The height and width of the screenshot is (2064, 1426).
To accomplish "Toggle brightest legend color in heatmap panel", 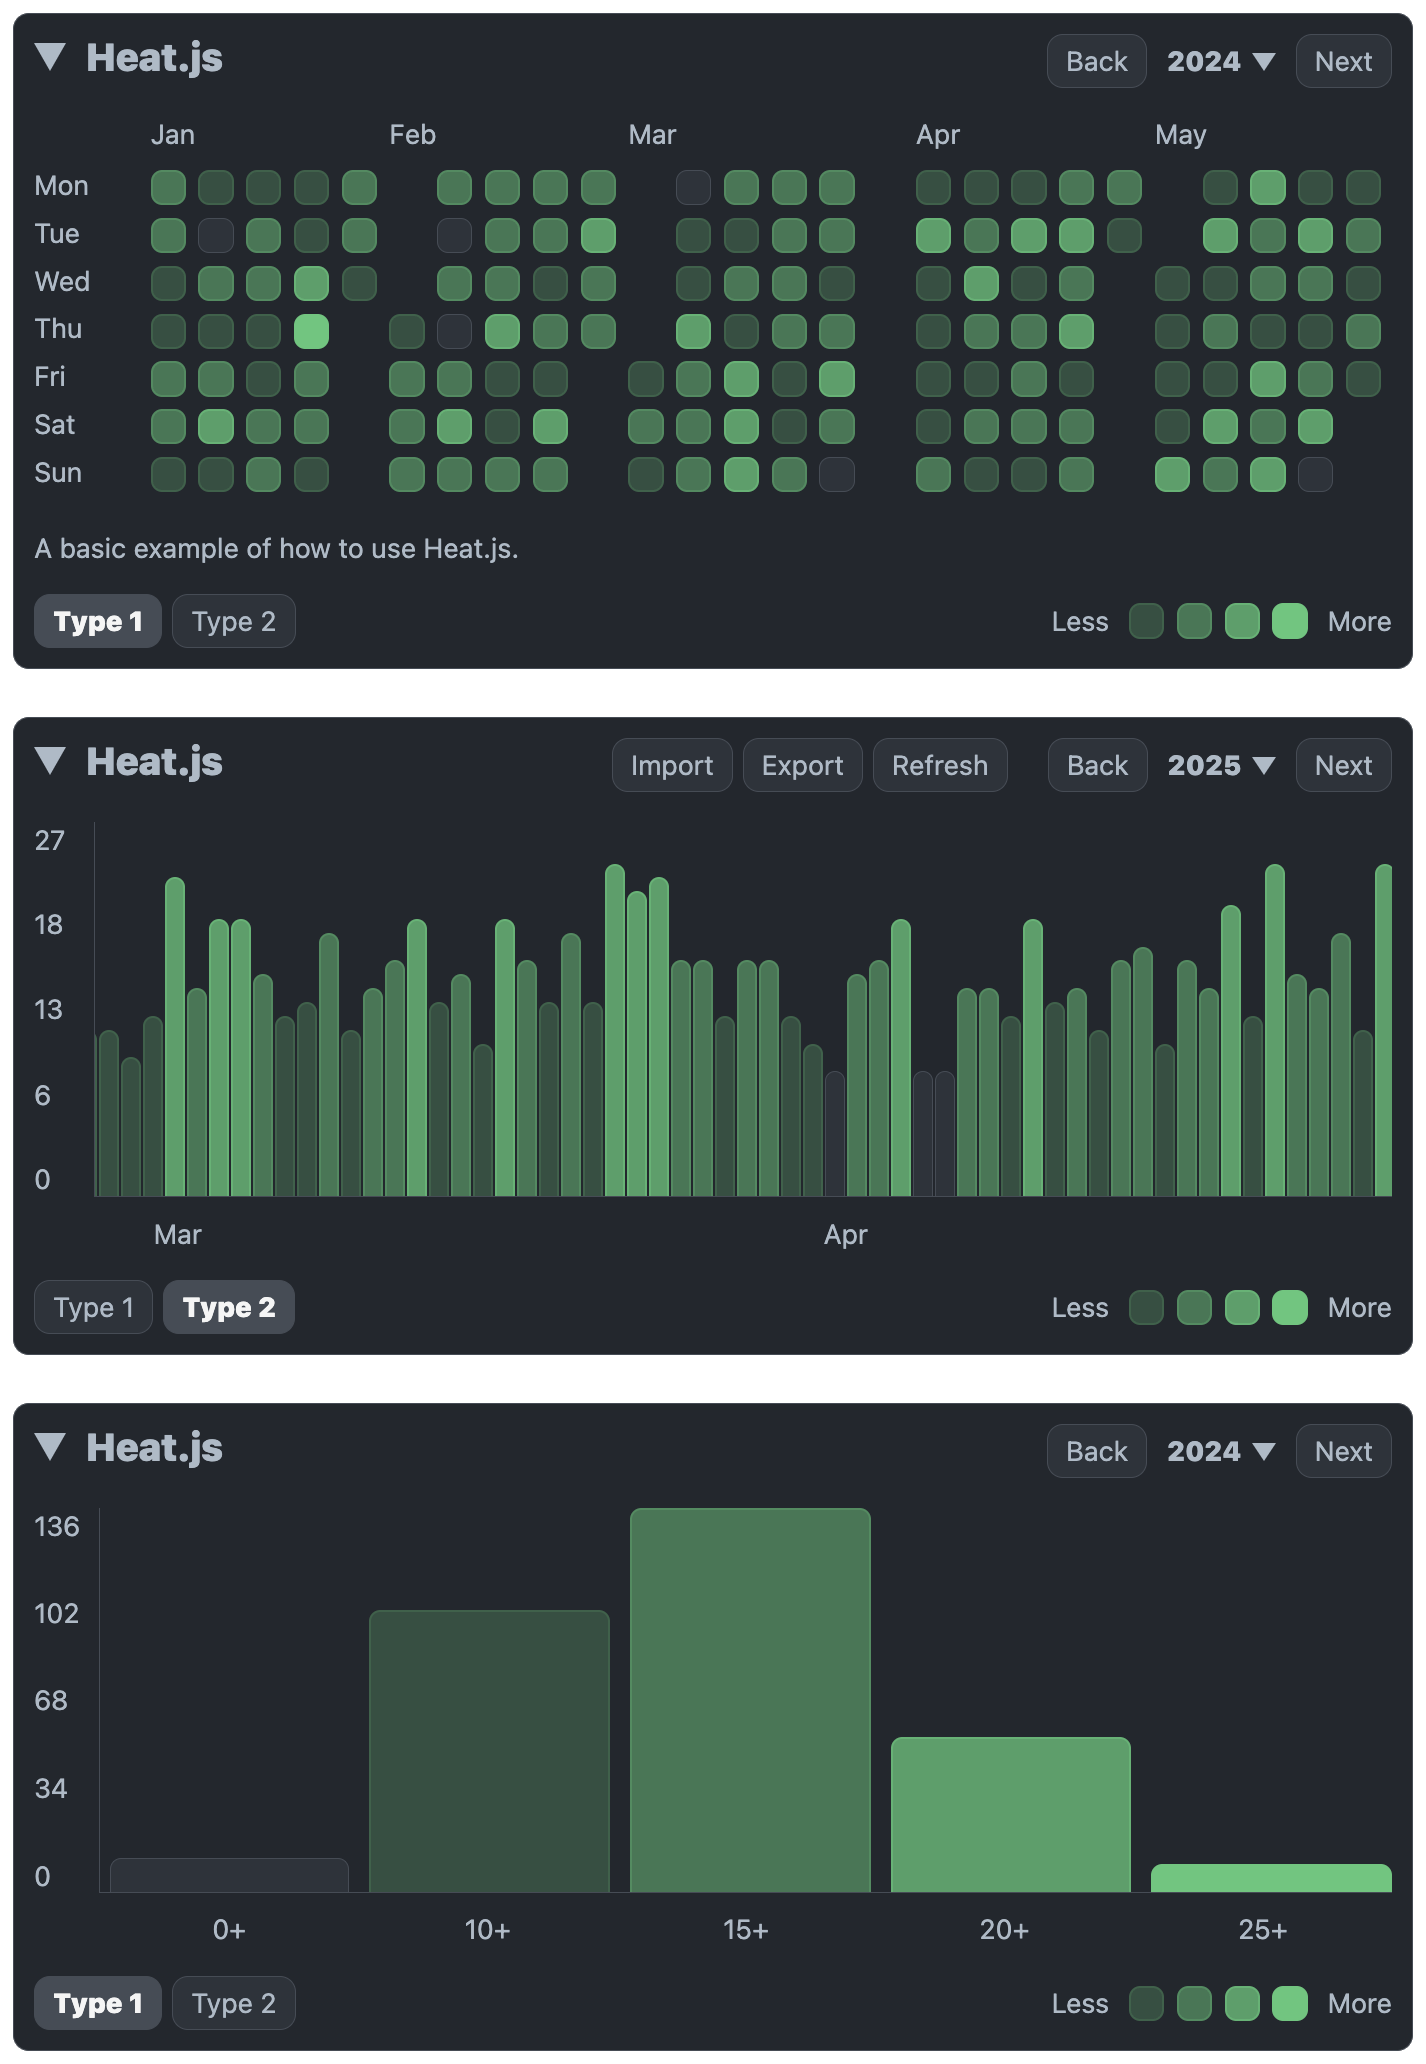I will [x=1290, y=621].
